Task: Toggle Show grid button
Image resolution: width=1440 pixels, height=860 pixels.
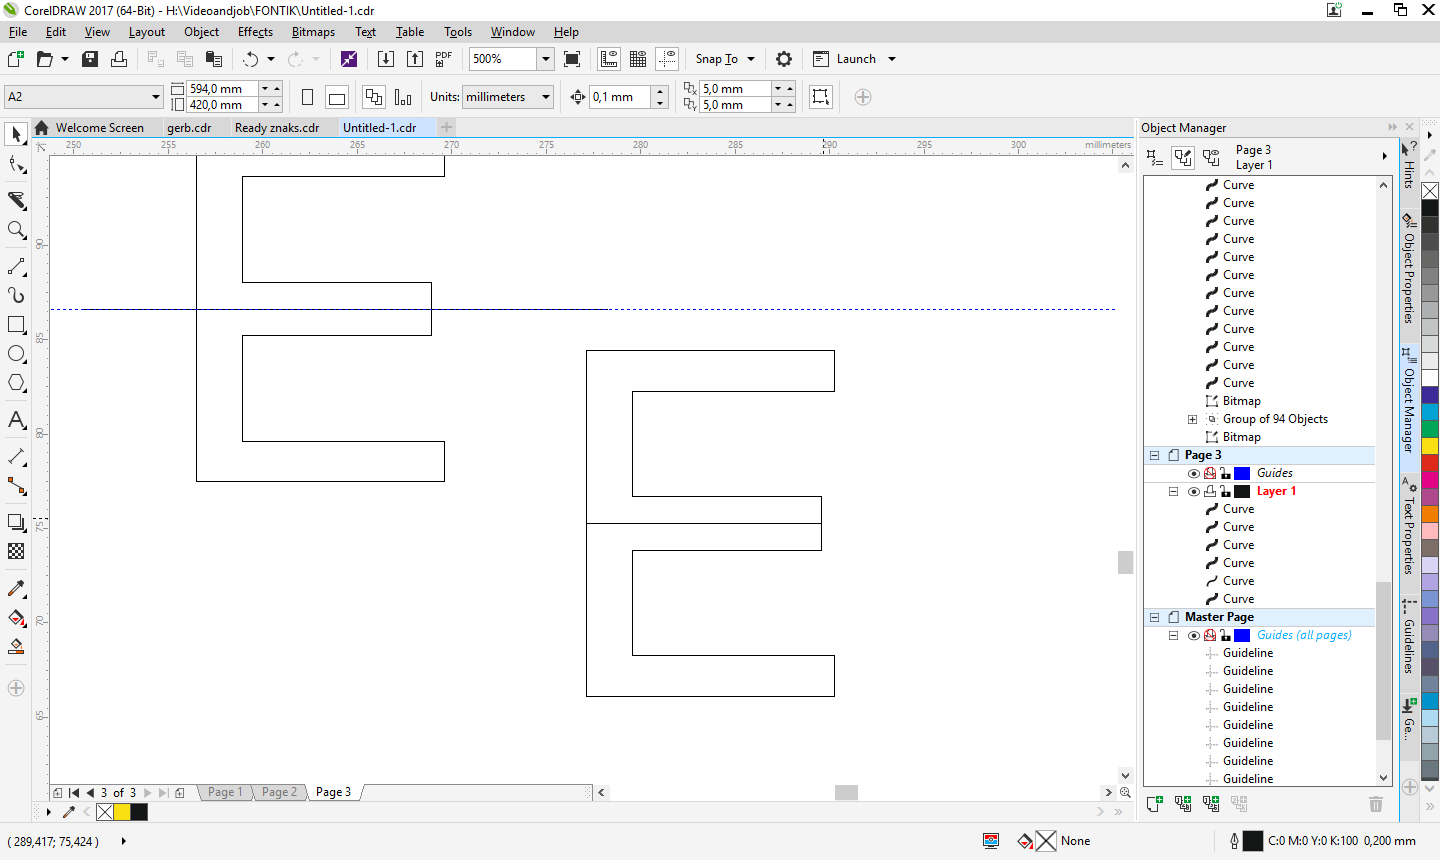Action: point(638,59)
